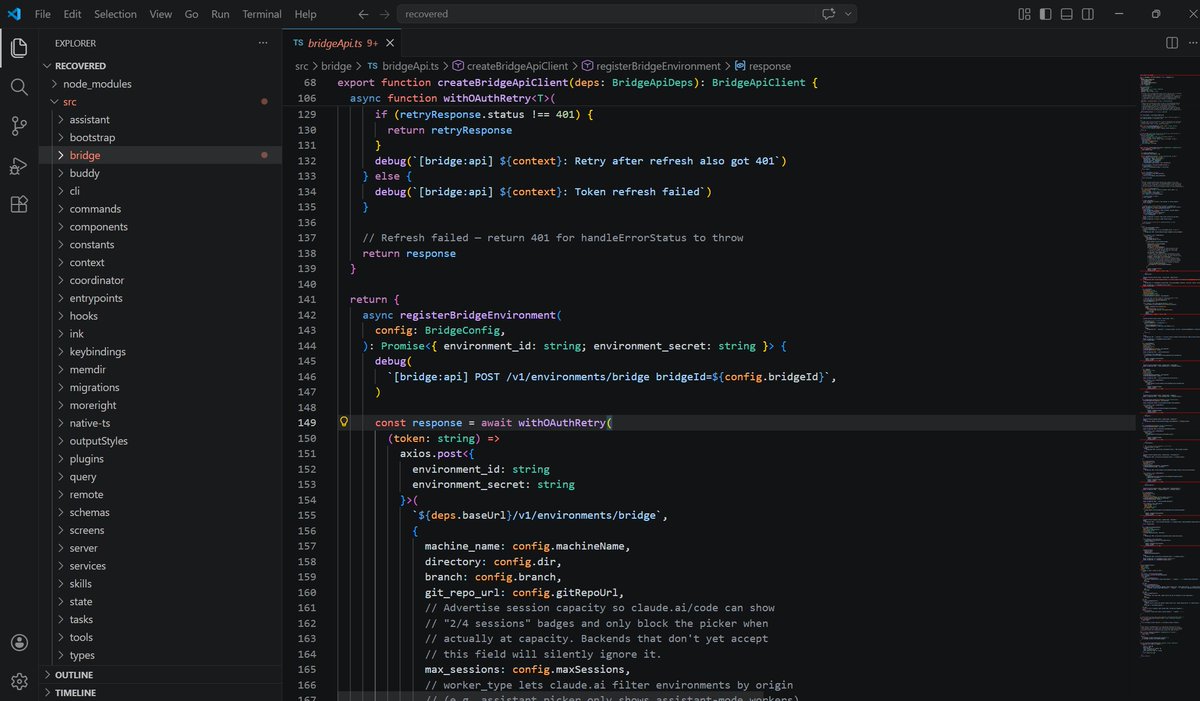Toggle bottom Panel visibility
Viewport: 1200px width, 701px height.
pyautogui.click(x=1067, y=14)
